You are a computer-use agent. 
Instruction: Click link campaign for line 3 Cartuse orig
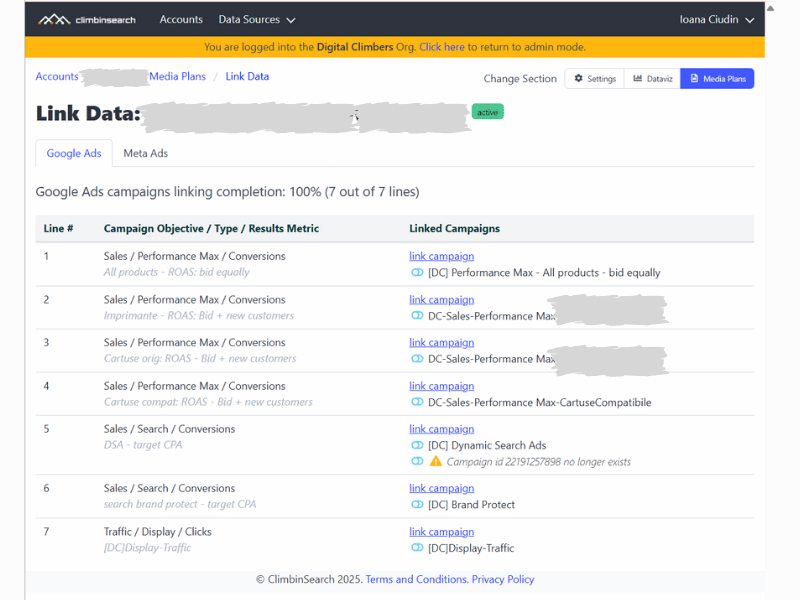[441, 342]
